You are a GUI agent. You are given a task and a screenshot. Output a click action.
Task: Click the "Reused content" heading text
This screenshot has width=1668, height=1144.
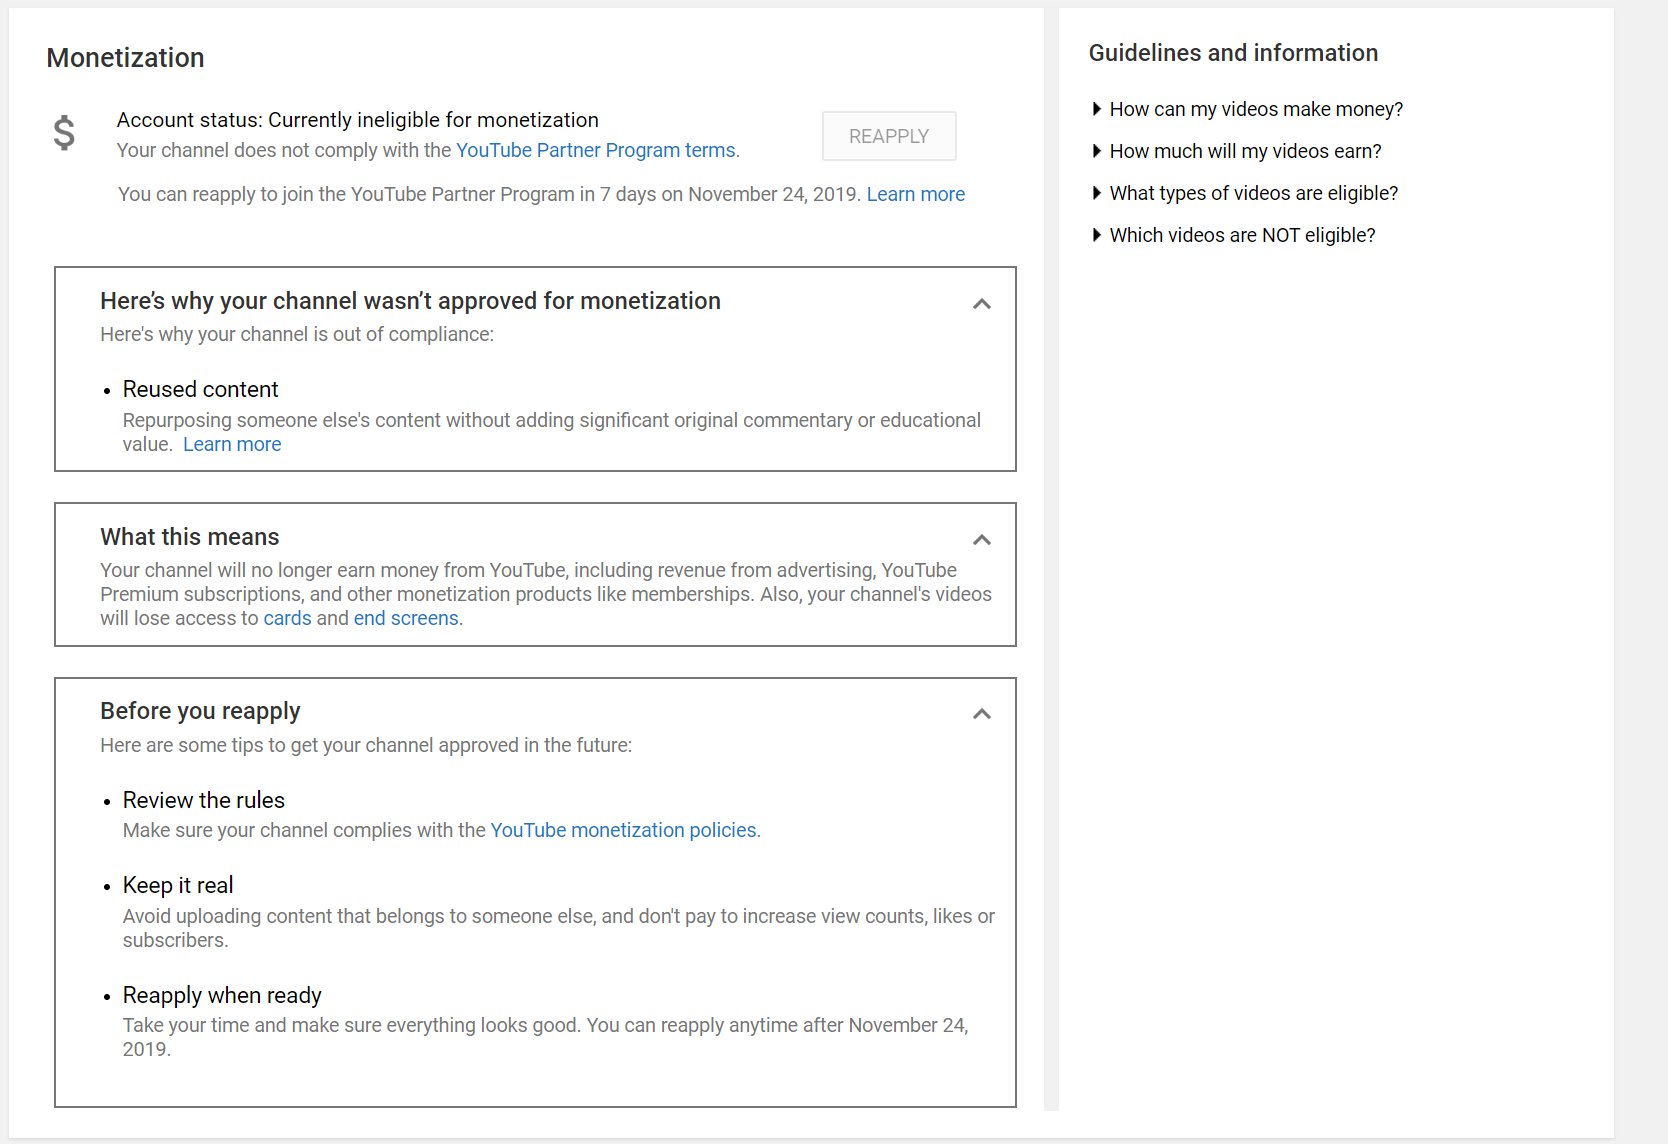(201, 389)
